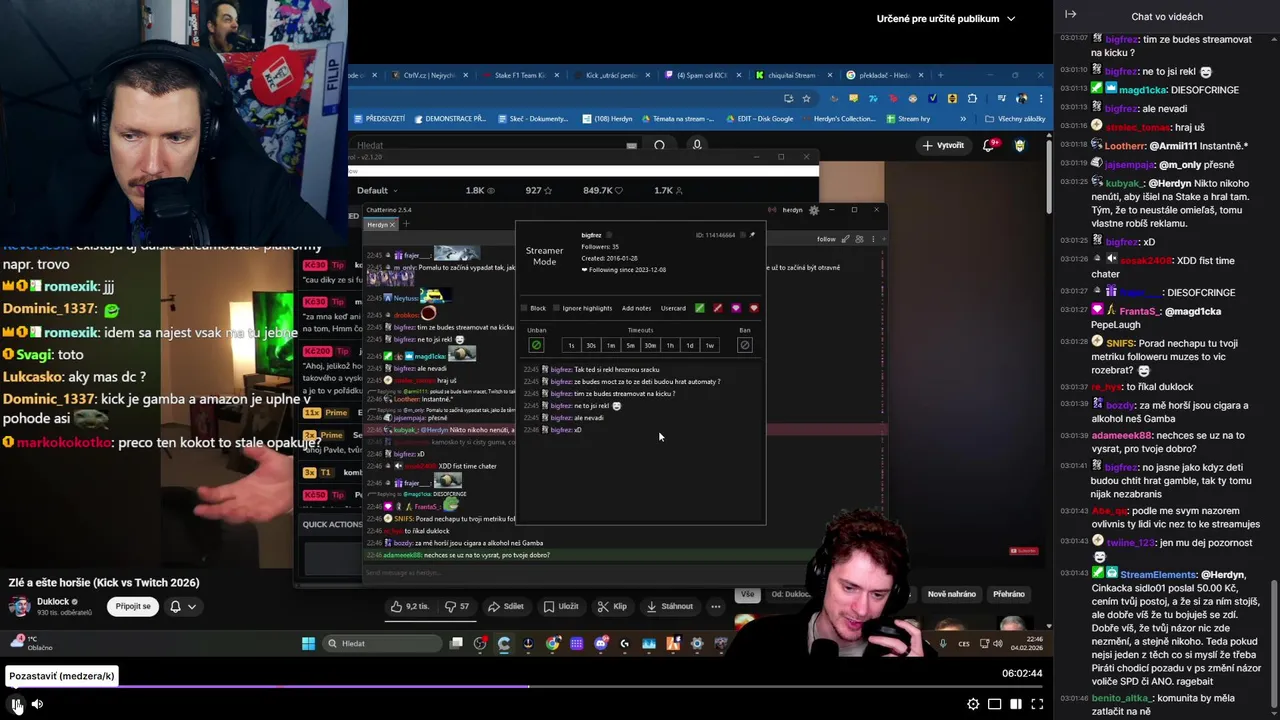Click the purple gem icon in the usercard
The image size is (1280, 720).
[x=736, y=308]
